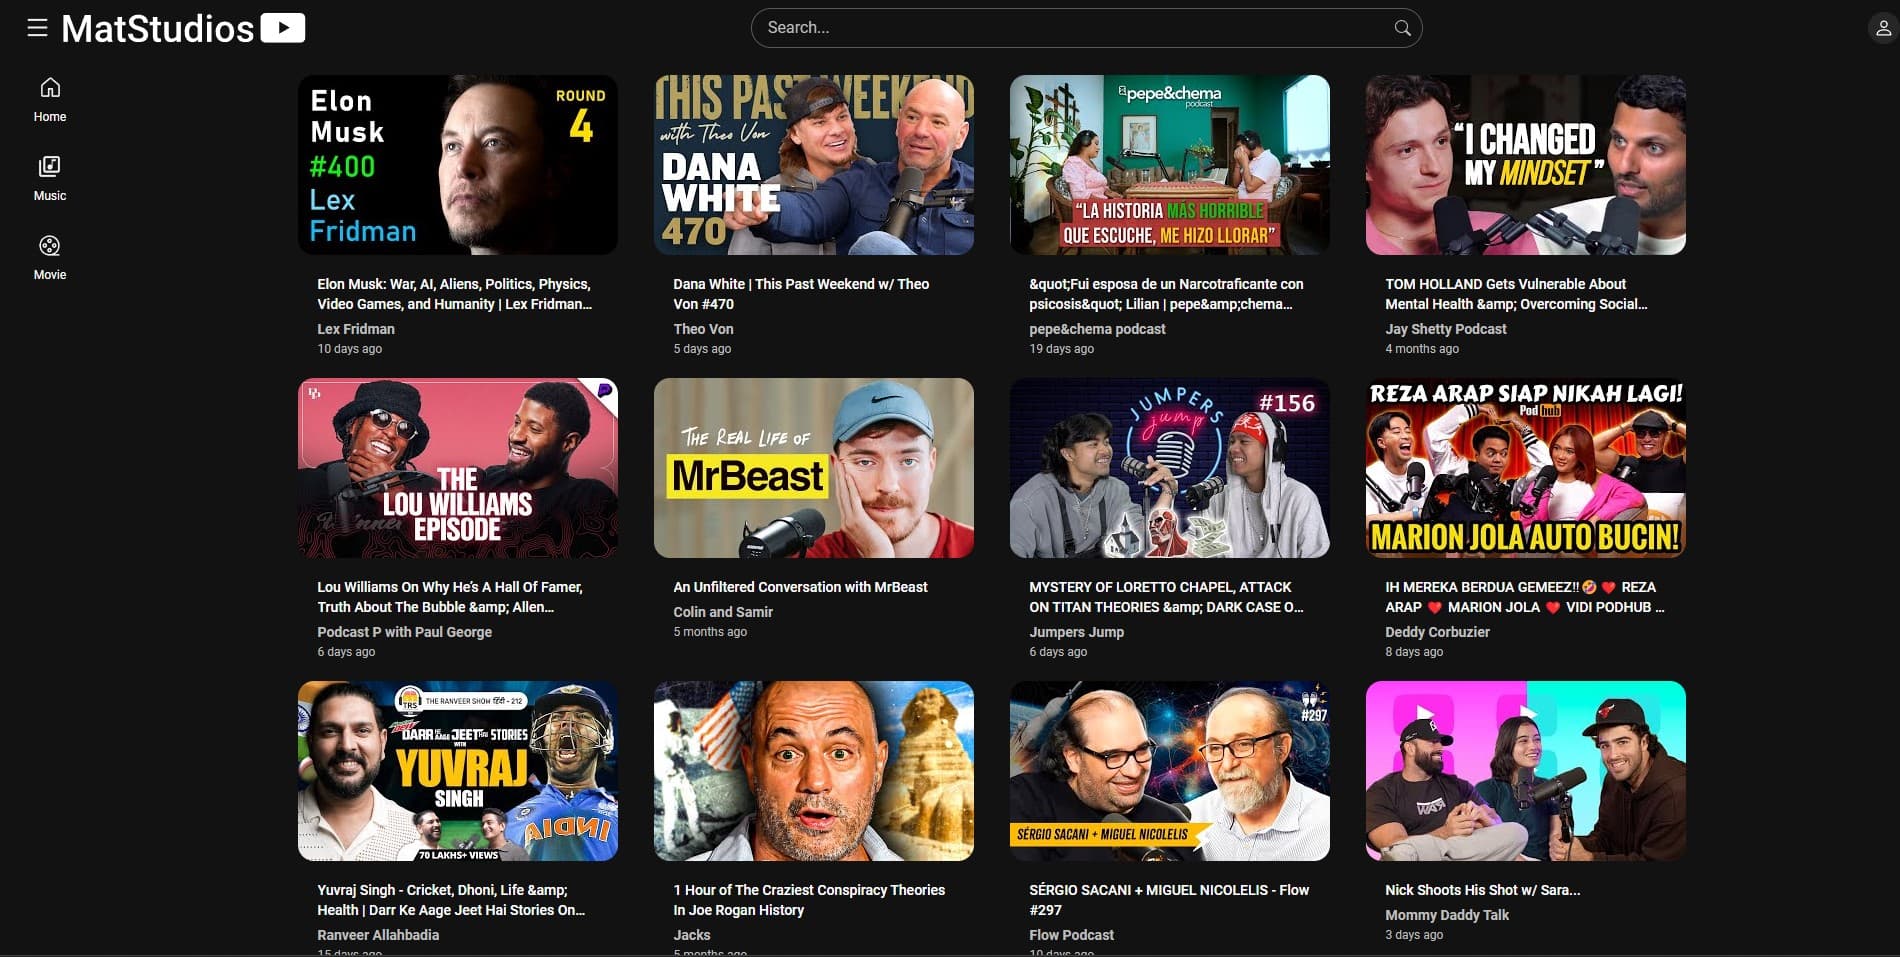Click "5 months ago" under Colin and Samir
Viewport: 1900px width, 957px height.
pos(710,632)
